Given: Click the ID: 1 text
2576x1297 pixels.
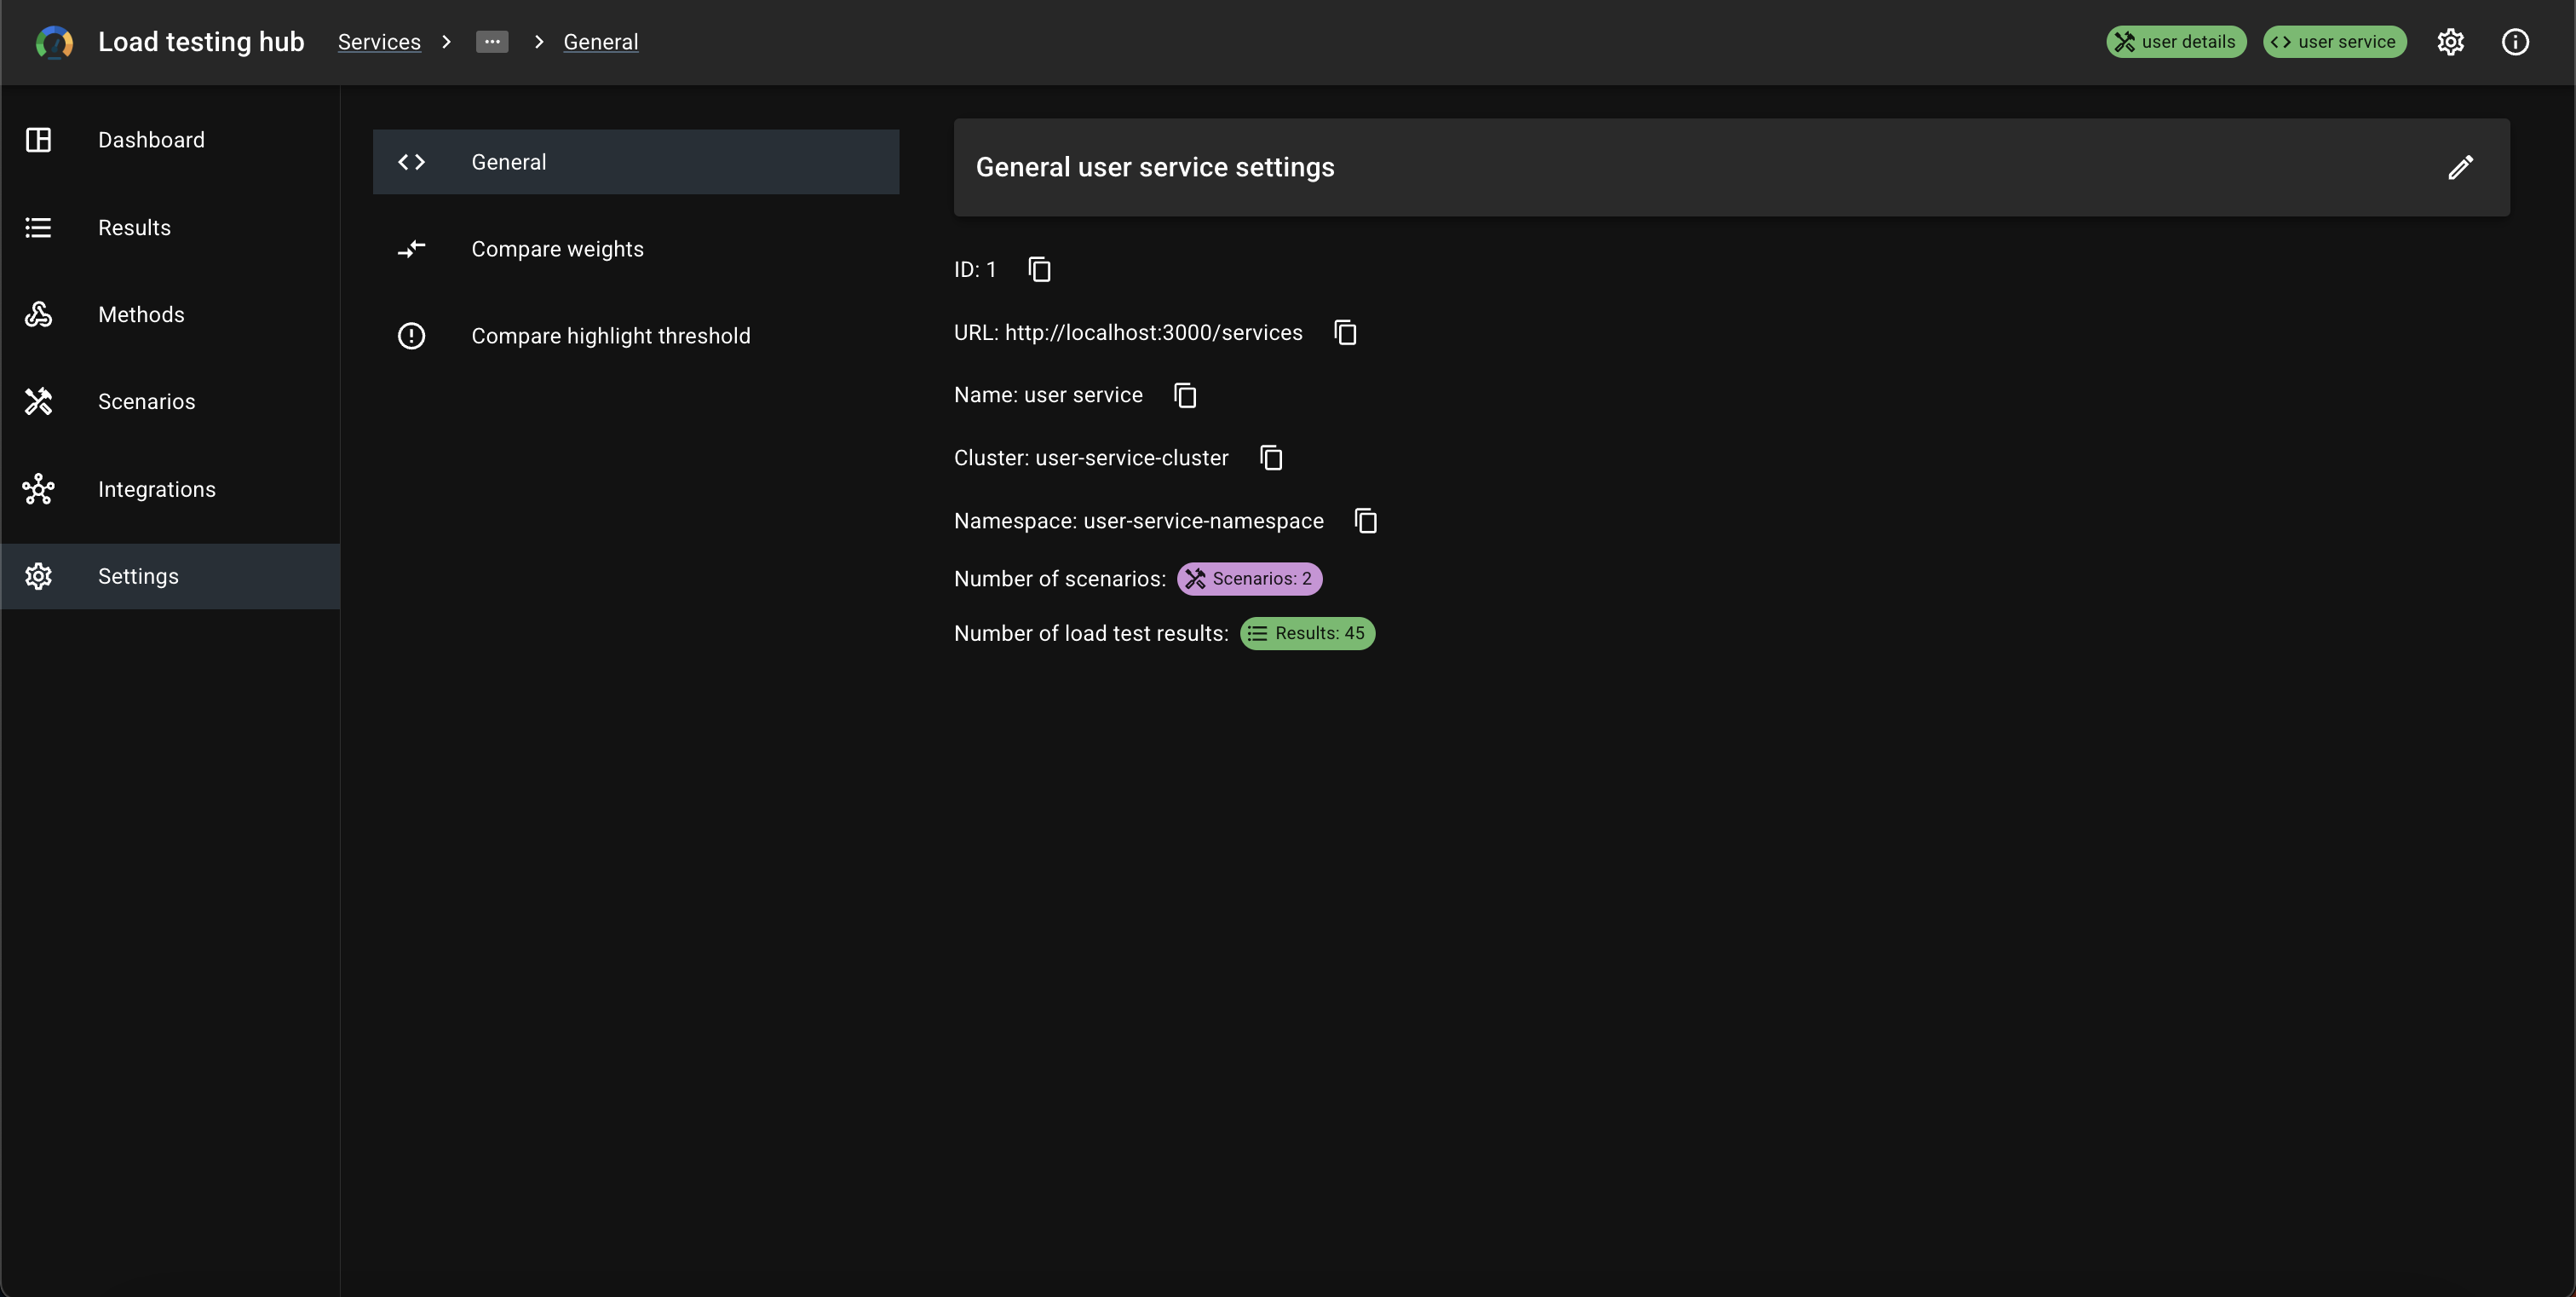Looking at the screenshot, I should pos(975,270).
